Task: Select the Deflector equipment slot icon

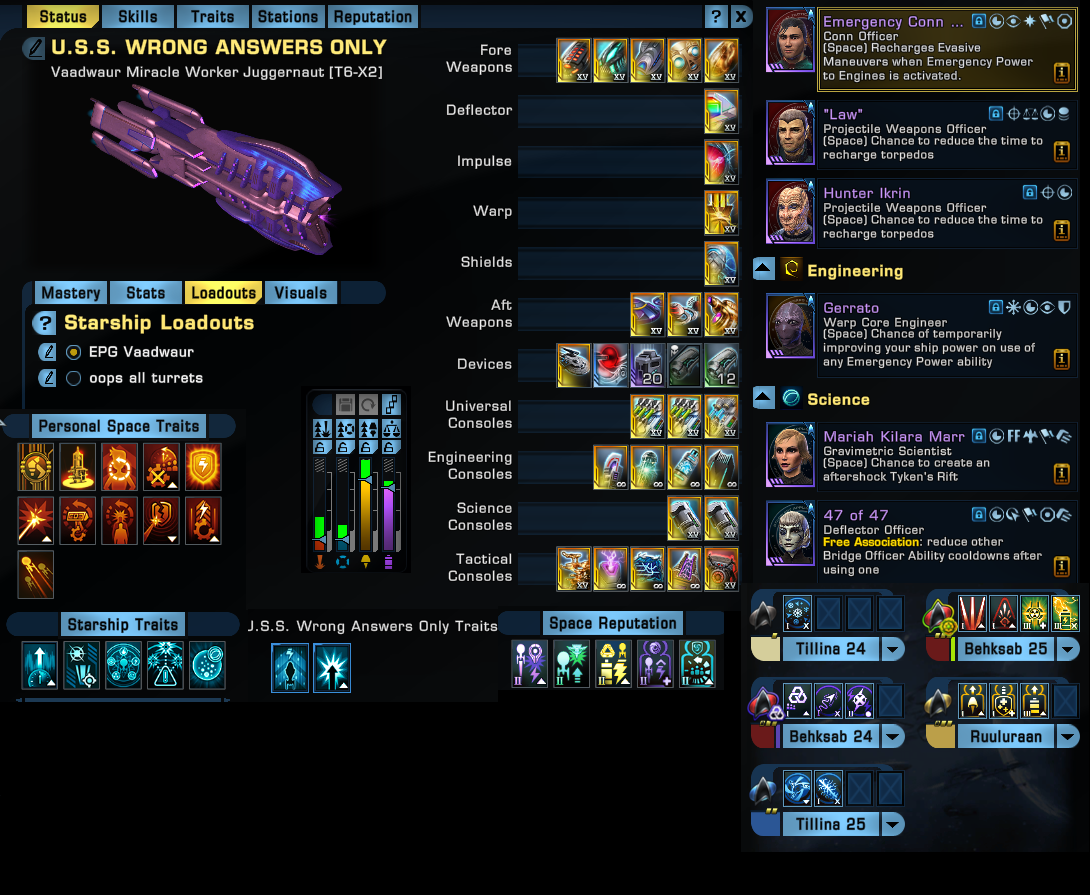Action: coord(721,111)
